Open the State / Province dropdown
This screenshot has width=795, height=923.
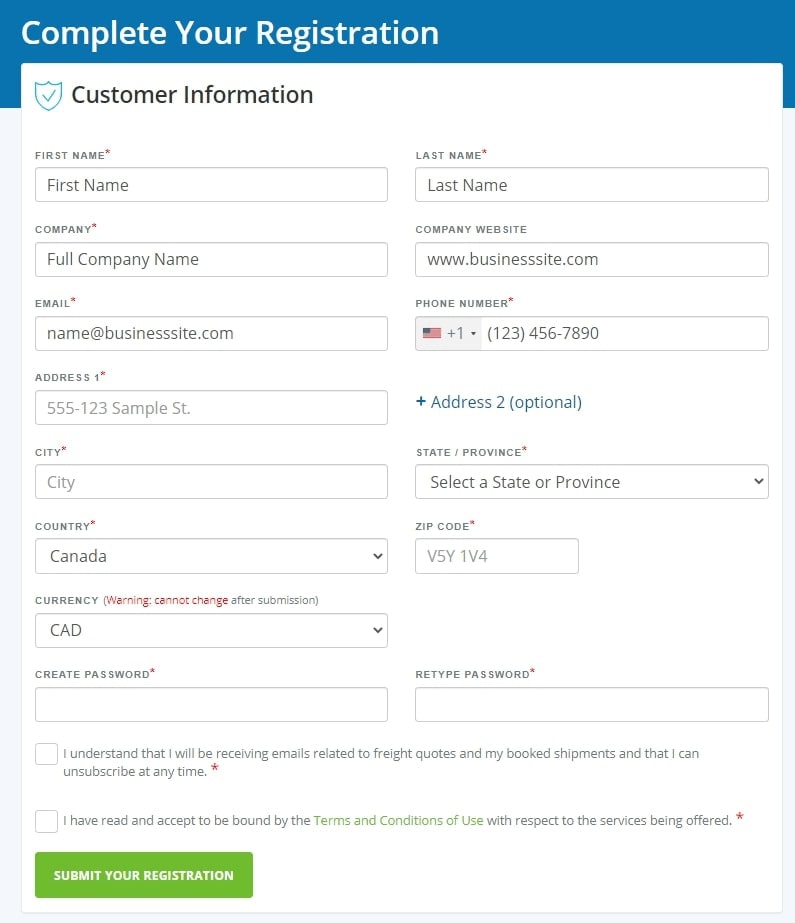click(591, 482)
